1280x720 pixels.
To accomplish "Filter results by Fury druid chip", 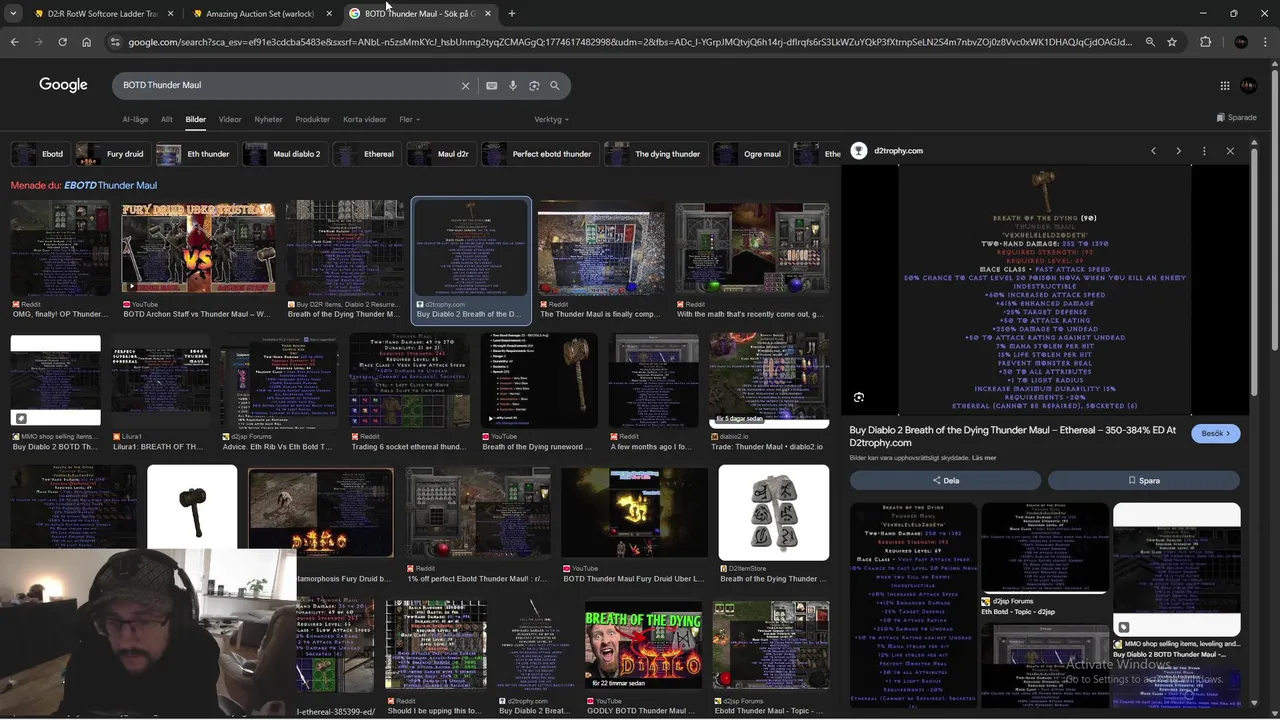I will coord(112,154).
